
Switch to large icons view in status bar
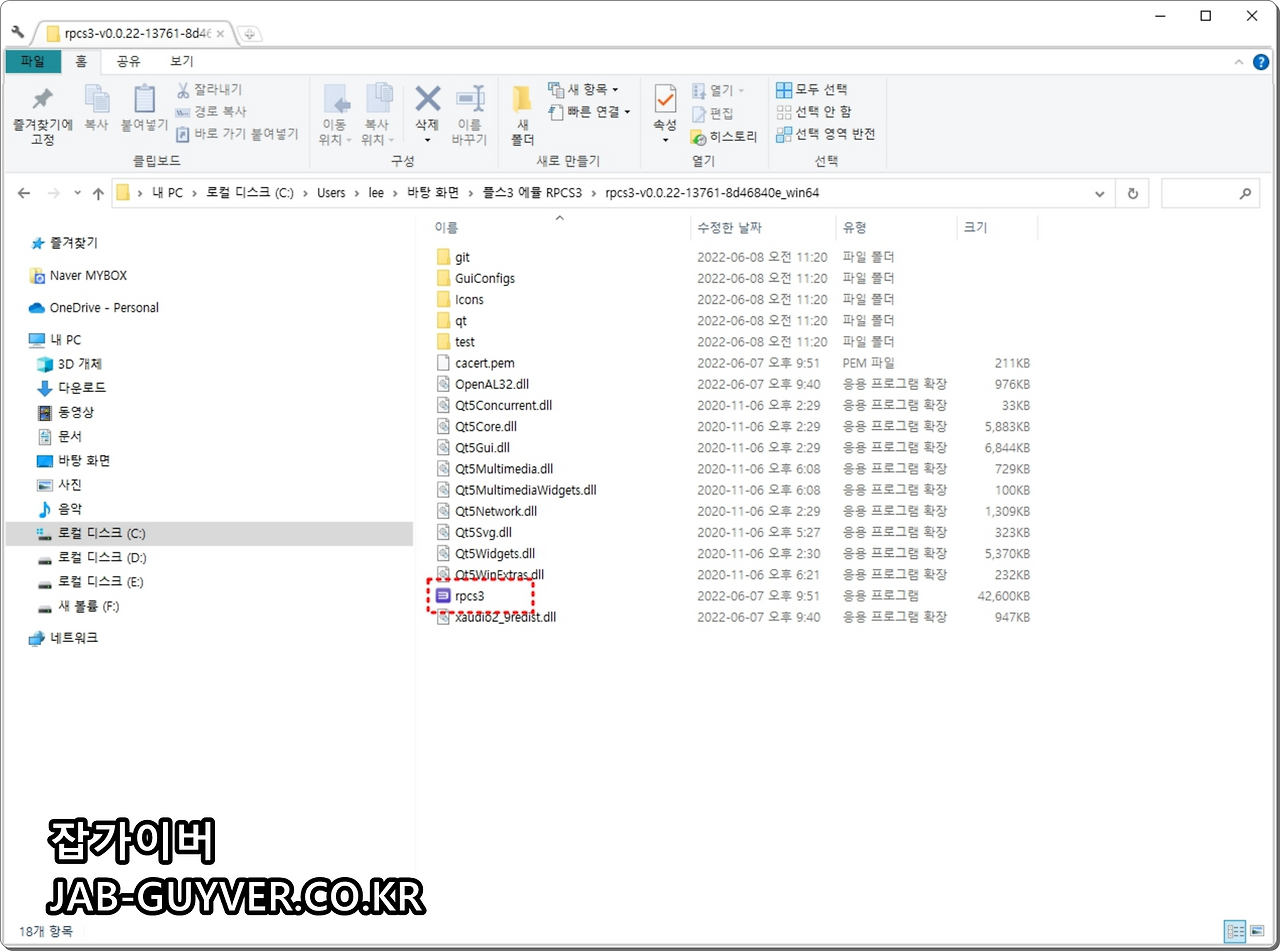tap(1259, 931)
